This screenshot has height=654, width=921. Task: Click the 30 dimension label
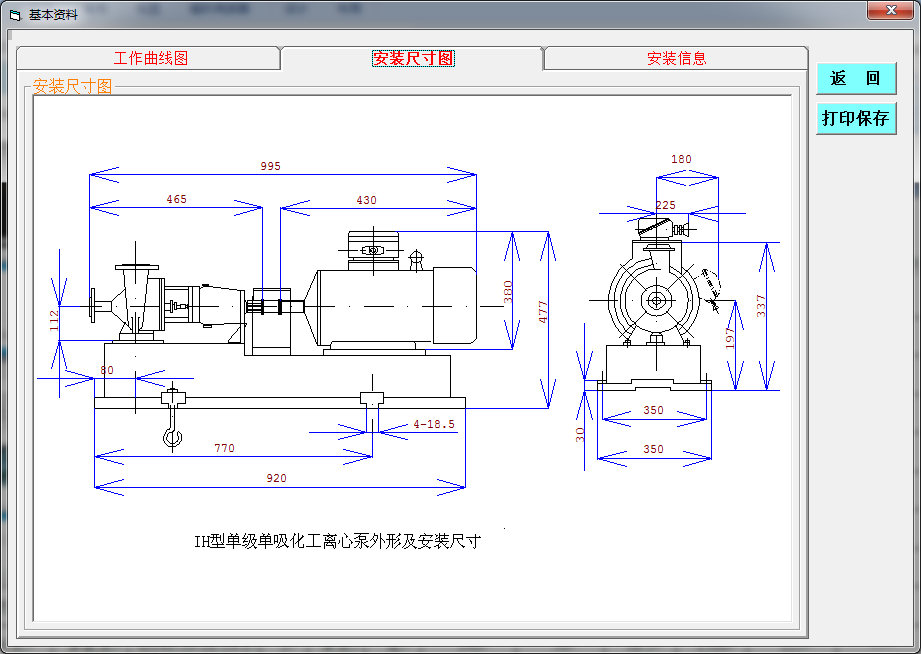(x=580, y=435)
